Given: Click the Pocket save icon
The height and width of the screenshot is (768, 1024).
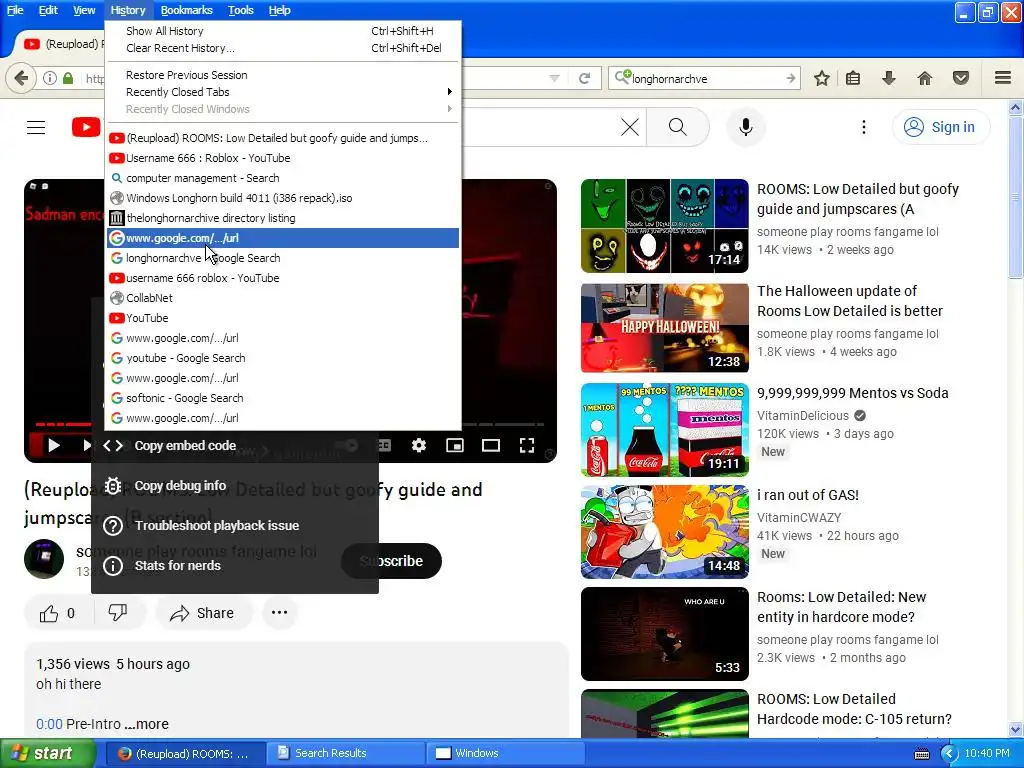Looking at the screenshot, I should [961, 78].
